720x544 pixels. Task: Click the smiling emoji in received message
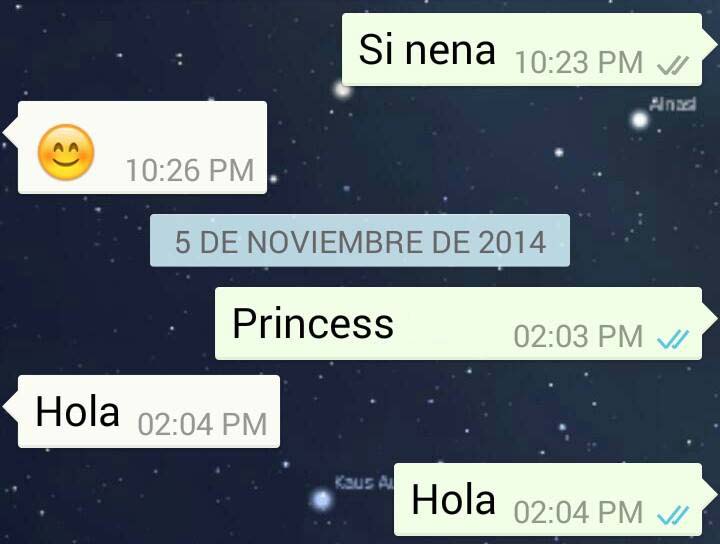(x=66, y=152)
